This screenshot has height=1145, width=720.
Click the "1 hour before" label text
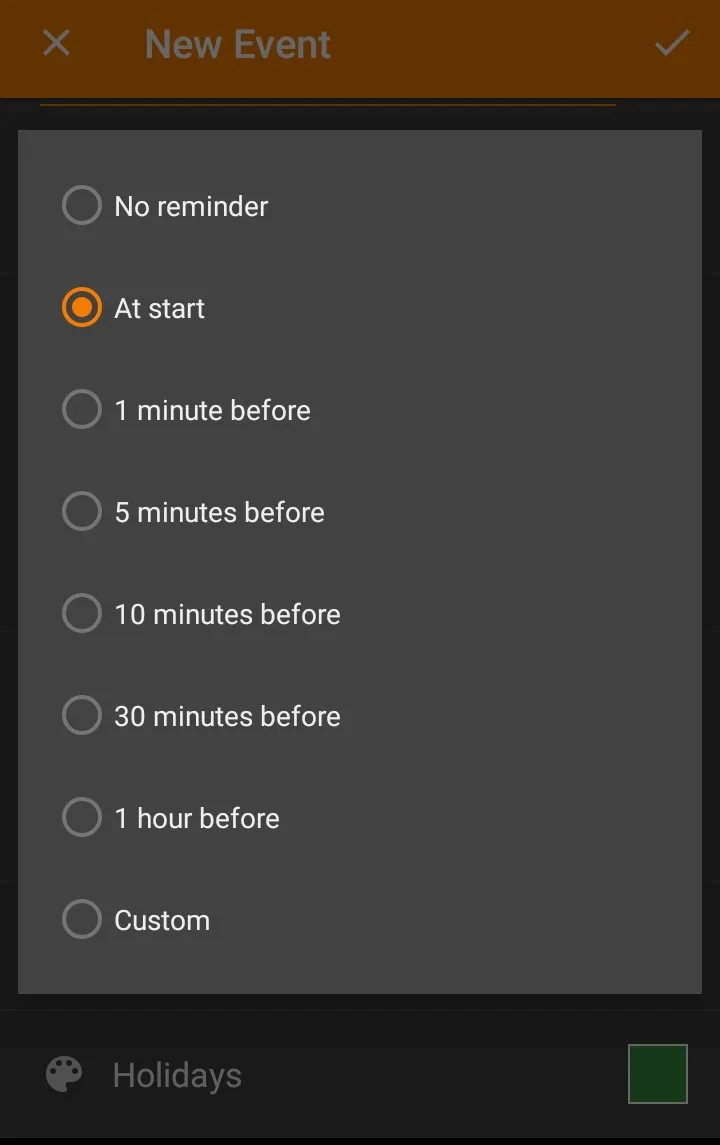197,818
